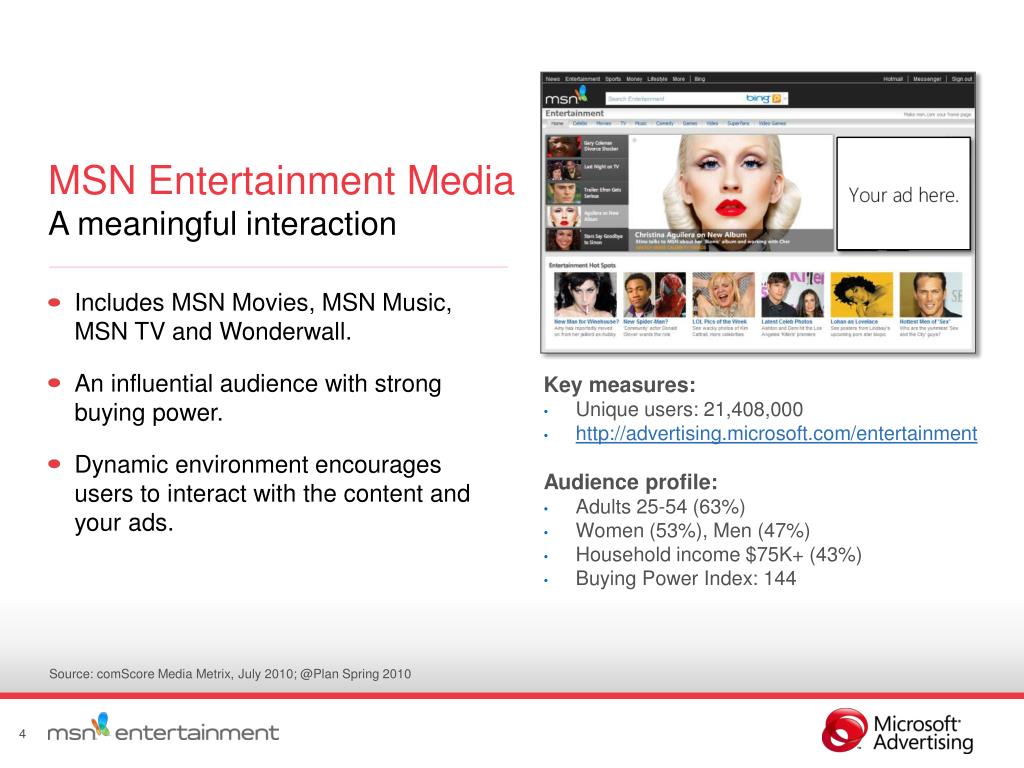Image resolution: width=1024 pixels, height=768 pixels.
Task: Select the Video tab between Games and Superfans
Action: click(712, 123)
